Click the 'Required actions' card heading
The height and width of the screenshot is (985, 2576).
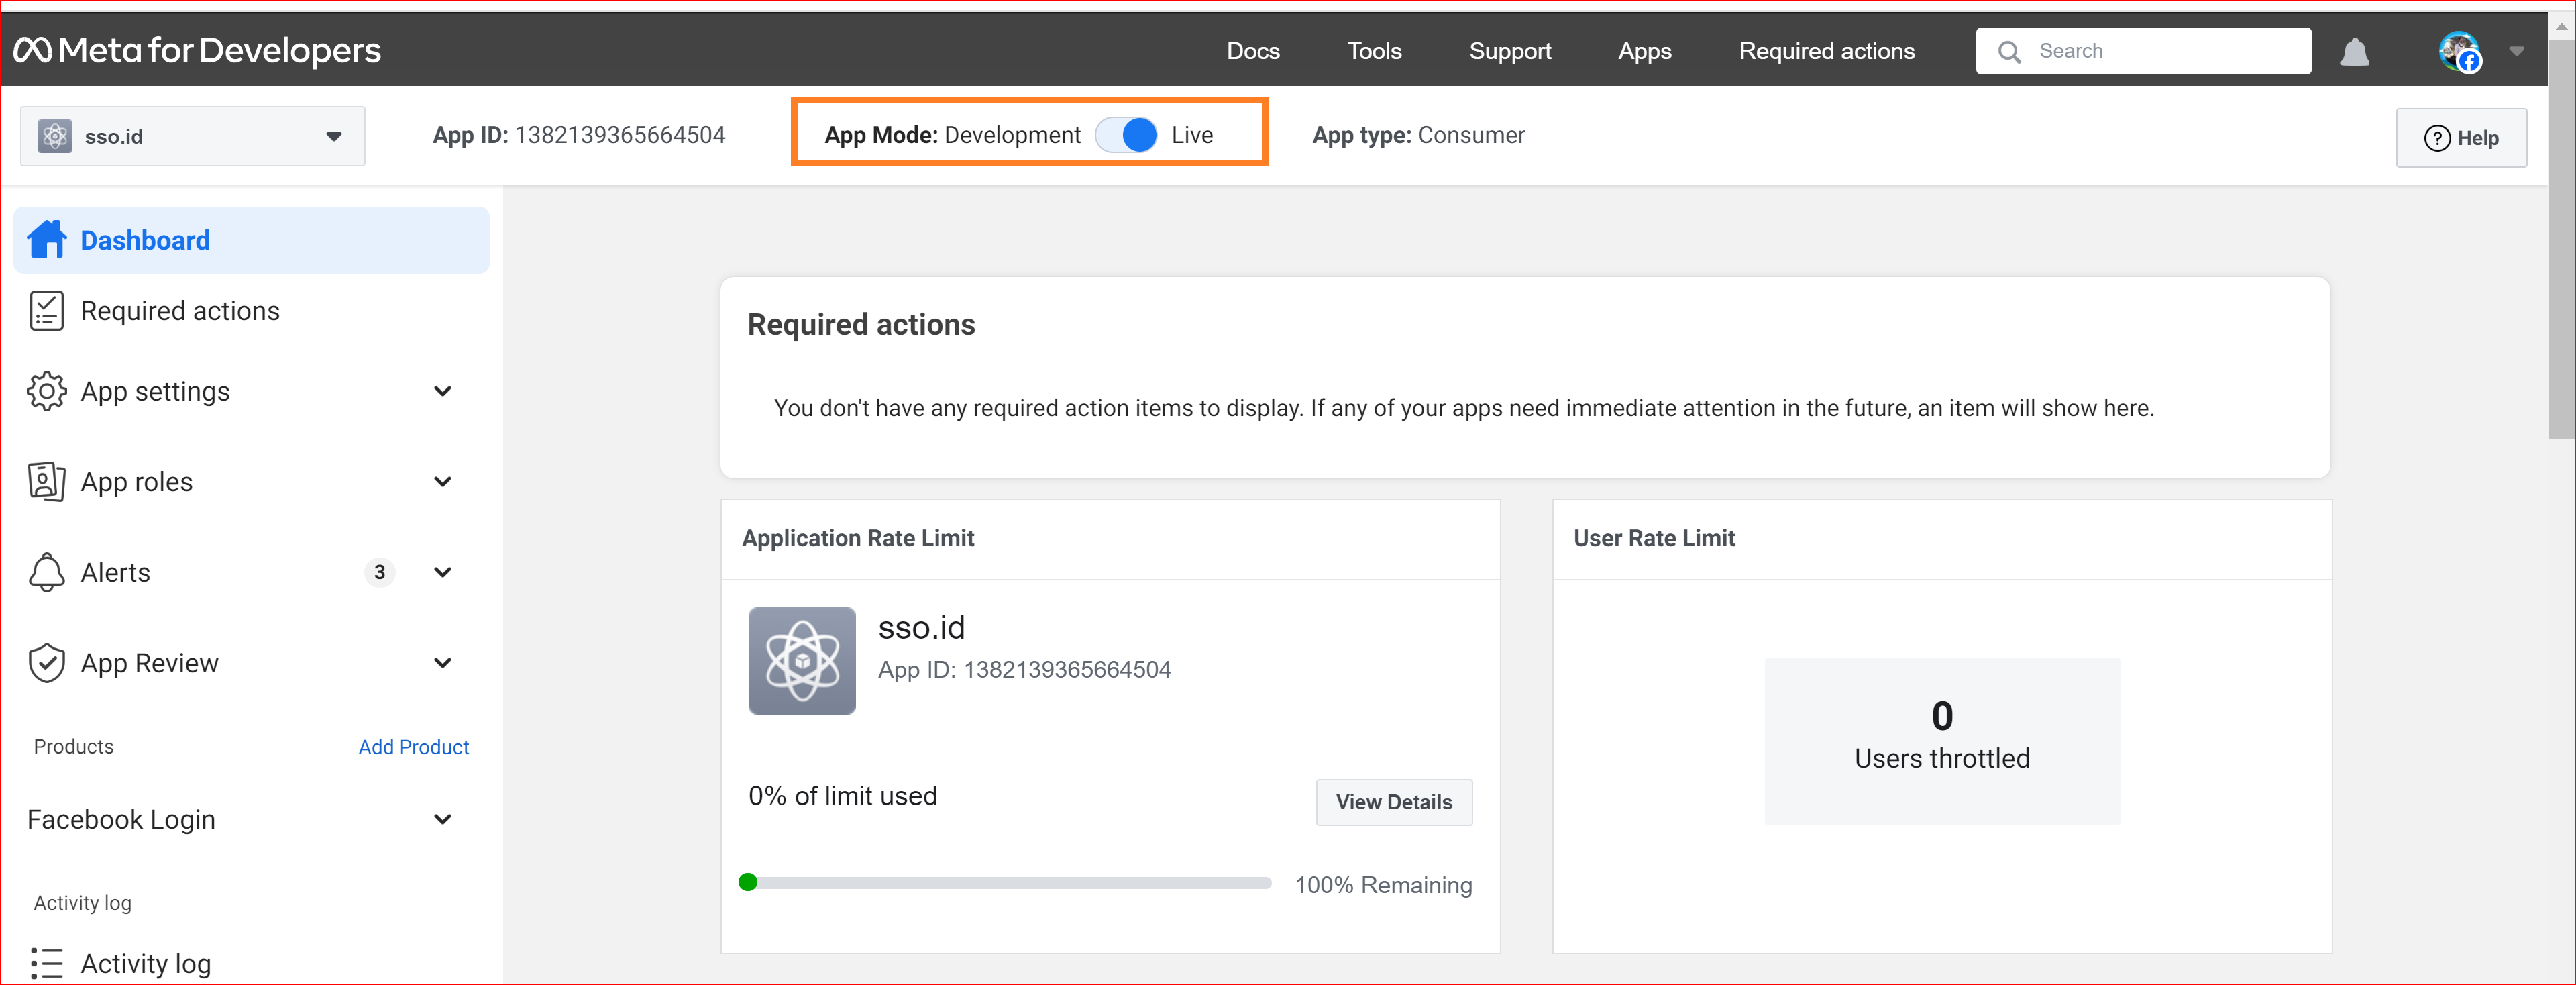pyautogui.click(x=860, y=324)
